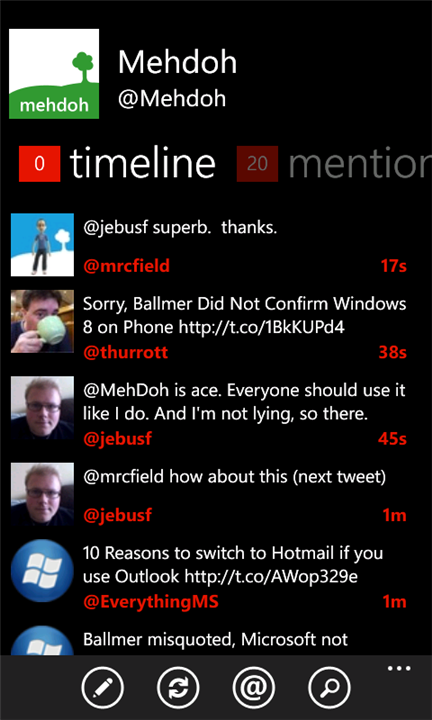This screenshot has width=432, height=720.
Task: Click the red 0 unread timeline badge
Action: pyautogui.click(x=39, y=164)
